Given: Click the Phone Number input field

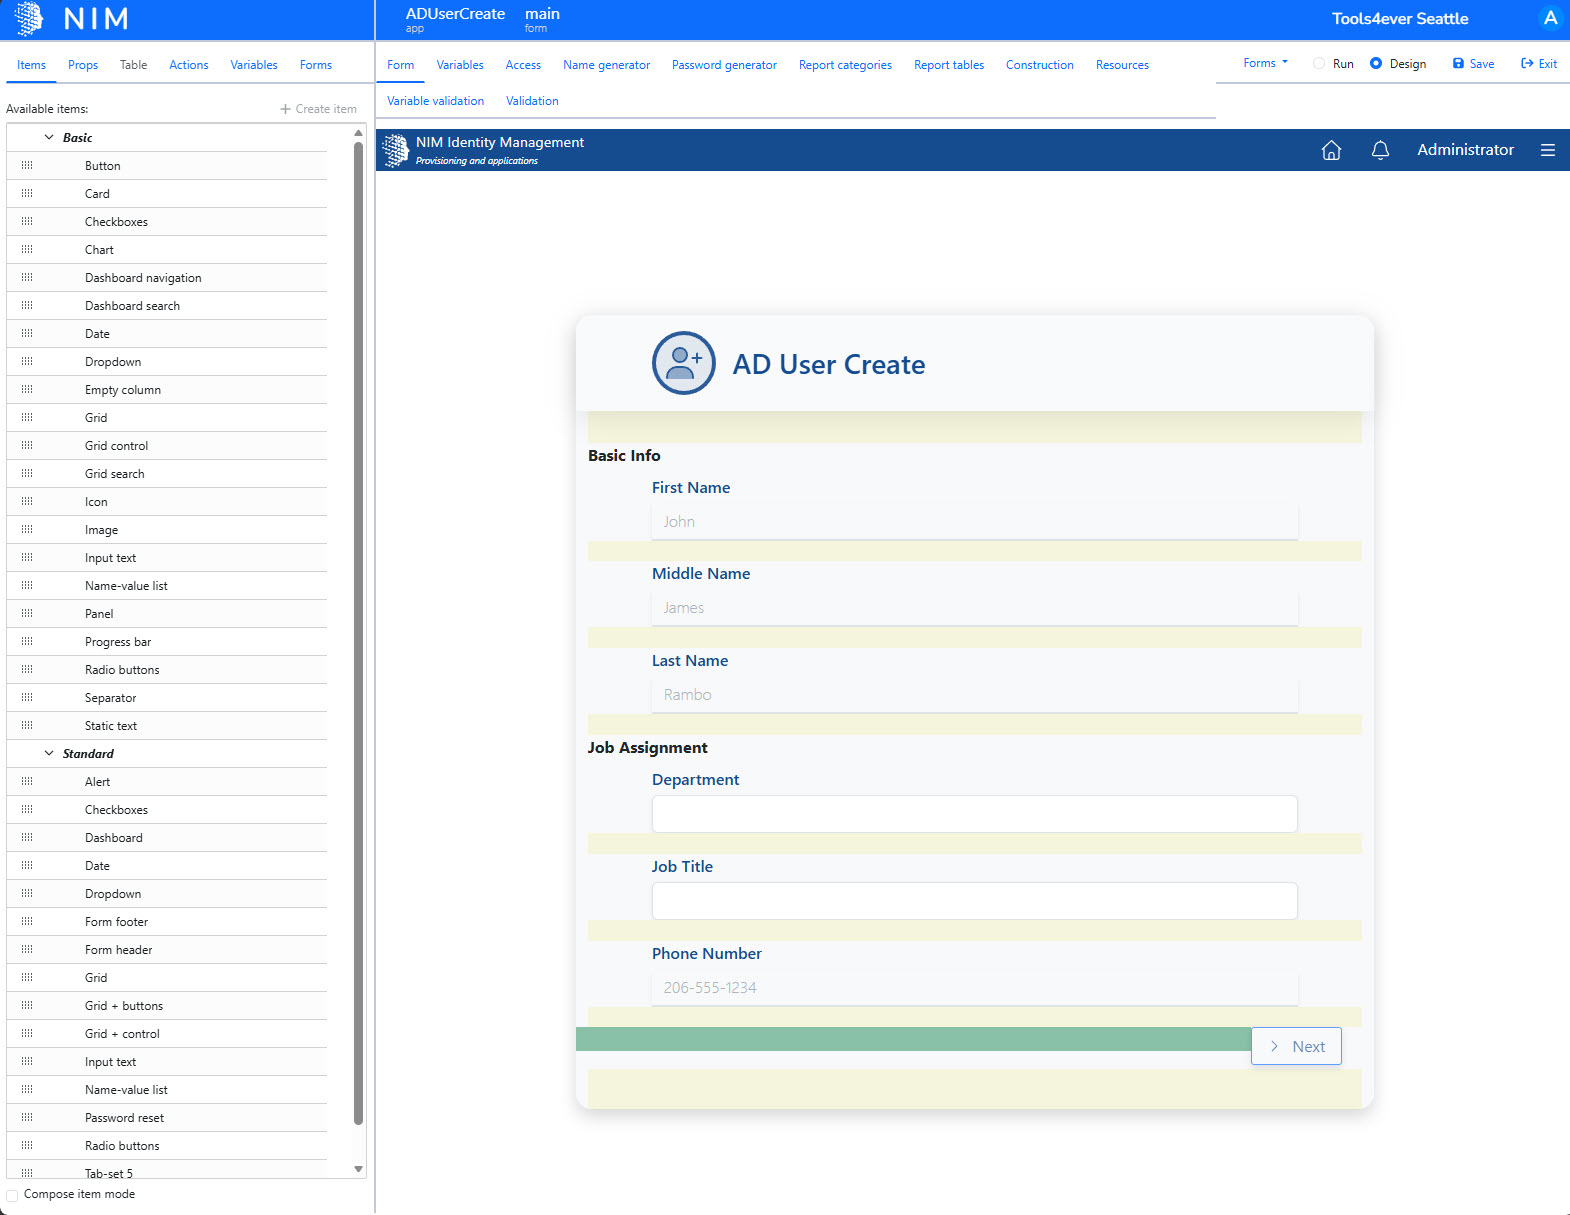Looking at the screenshot, I should click(x=974, y=988).
